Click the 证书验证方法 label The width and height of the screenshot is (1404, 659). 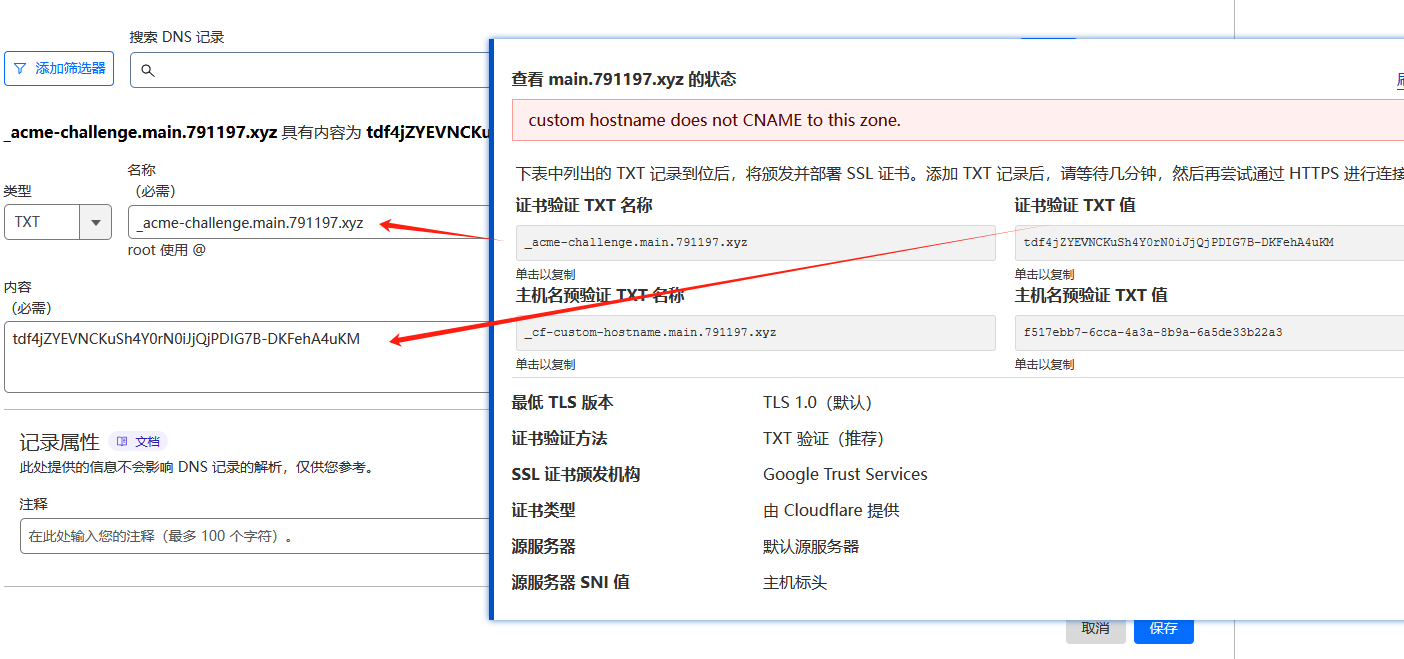tap(559, 438)
